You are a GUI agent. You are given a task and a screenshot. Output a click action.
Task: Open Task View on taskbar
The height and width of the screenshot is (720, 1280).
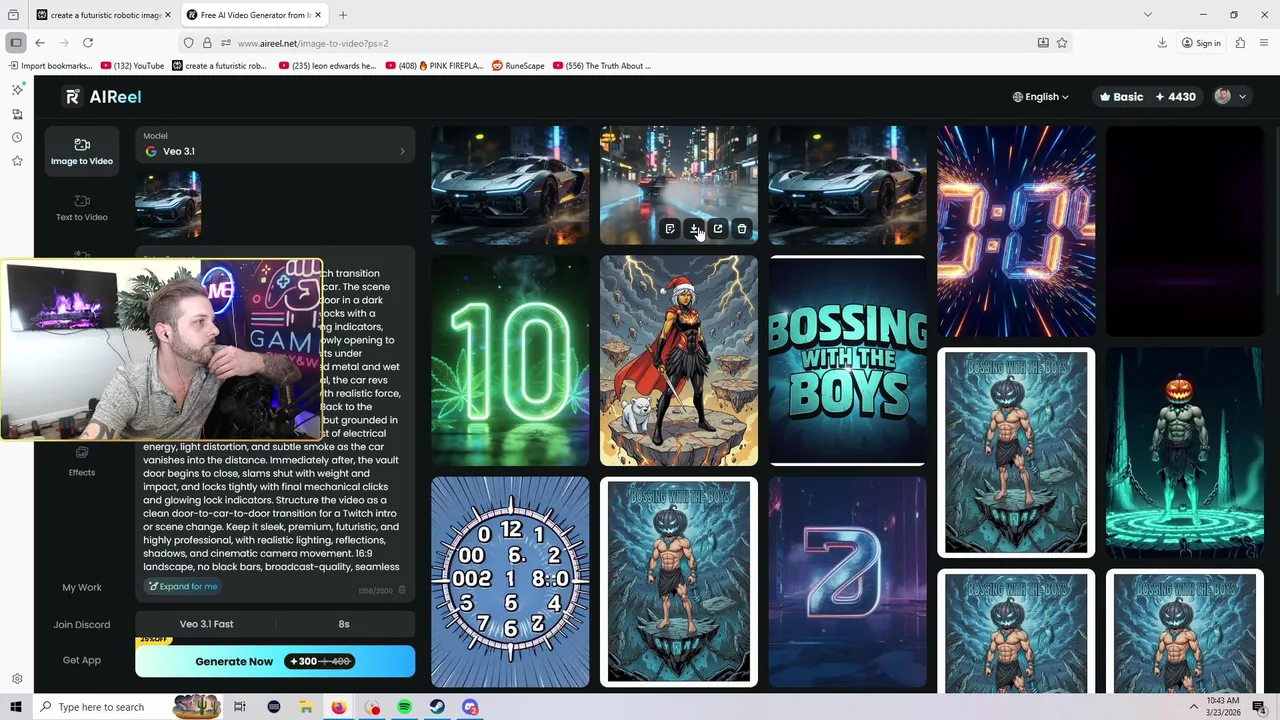[x=240, y=707]
